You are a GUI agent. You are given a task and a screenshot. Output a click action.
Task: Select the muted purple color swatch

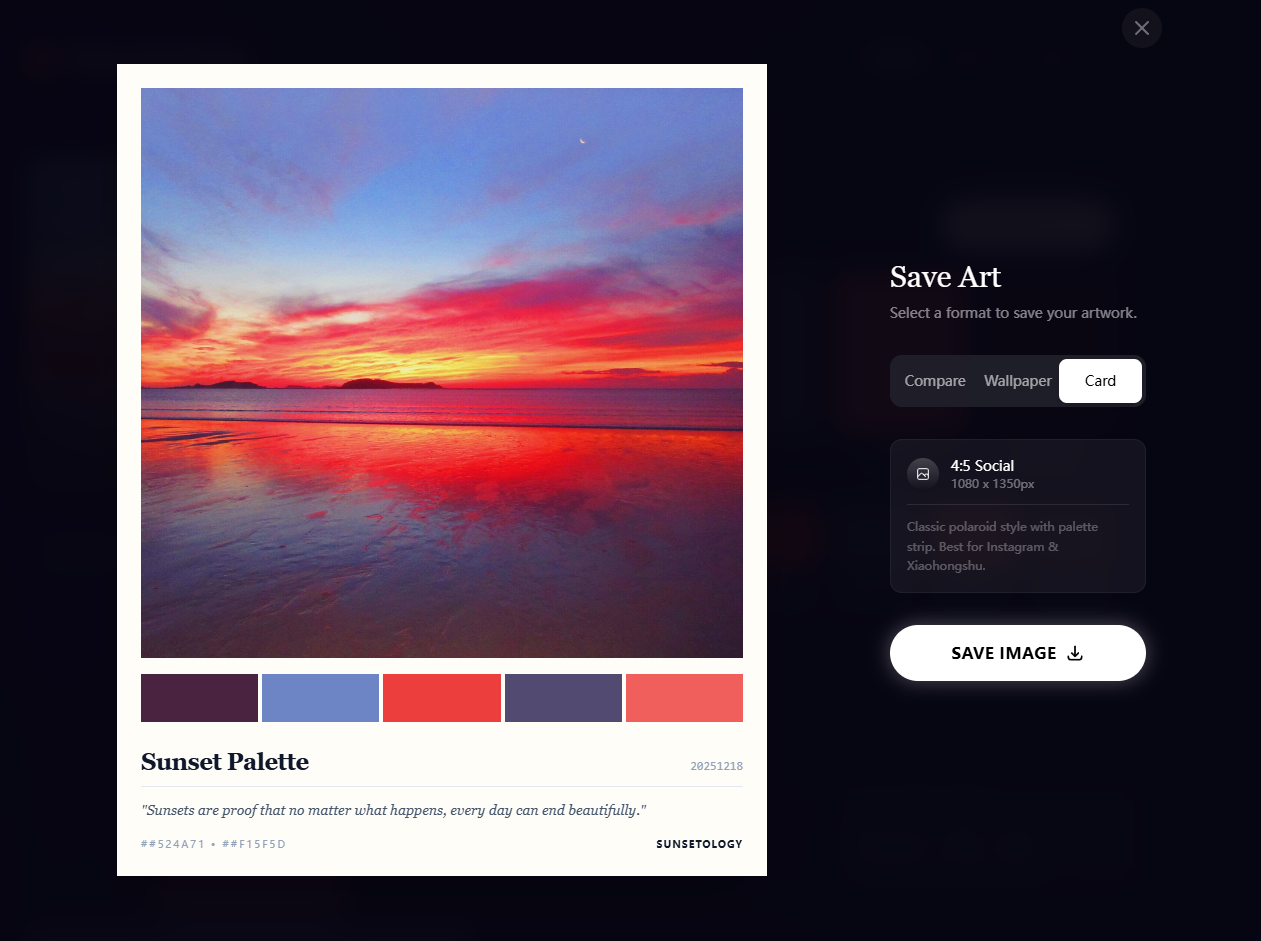pos(563,698)
